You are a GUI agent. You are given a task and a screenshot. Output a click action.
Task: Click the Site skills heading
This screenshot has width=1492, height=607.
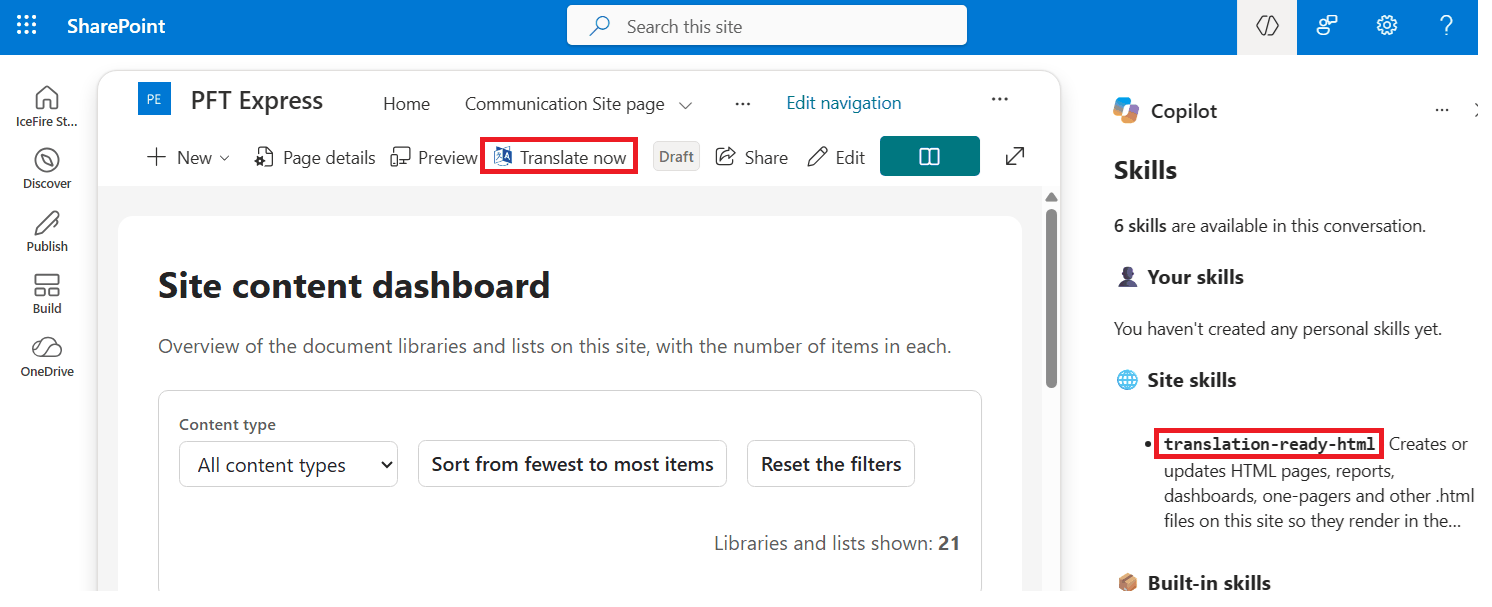[1191, 380]
